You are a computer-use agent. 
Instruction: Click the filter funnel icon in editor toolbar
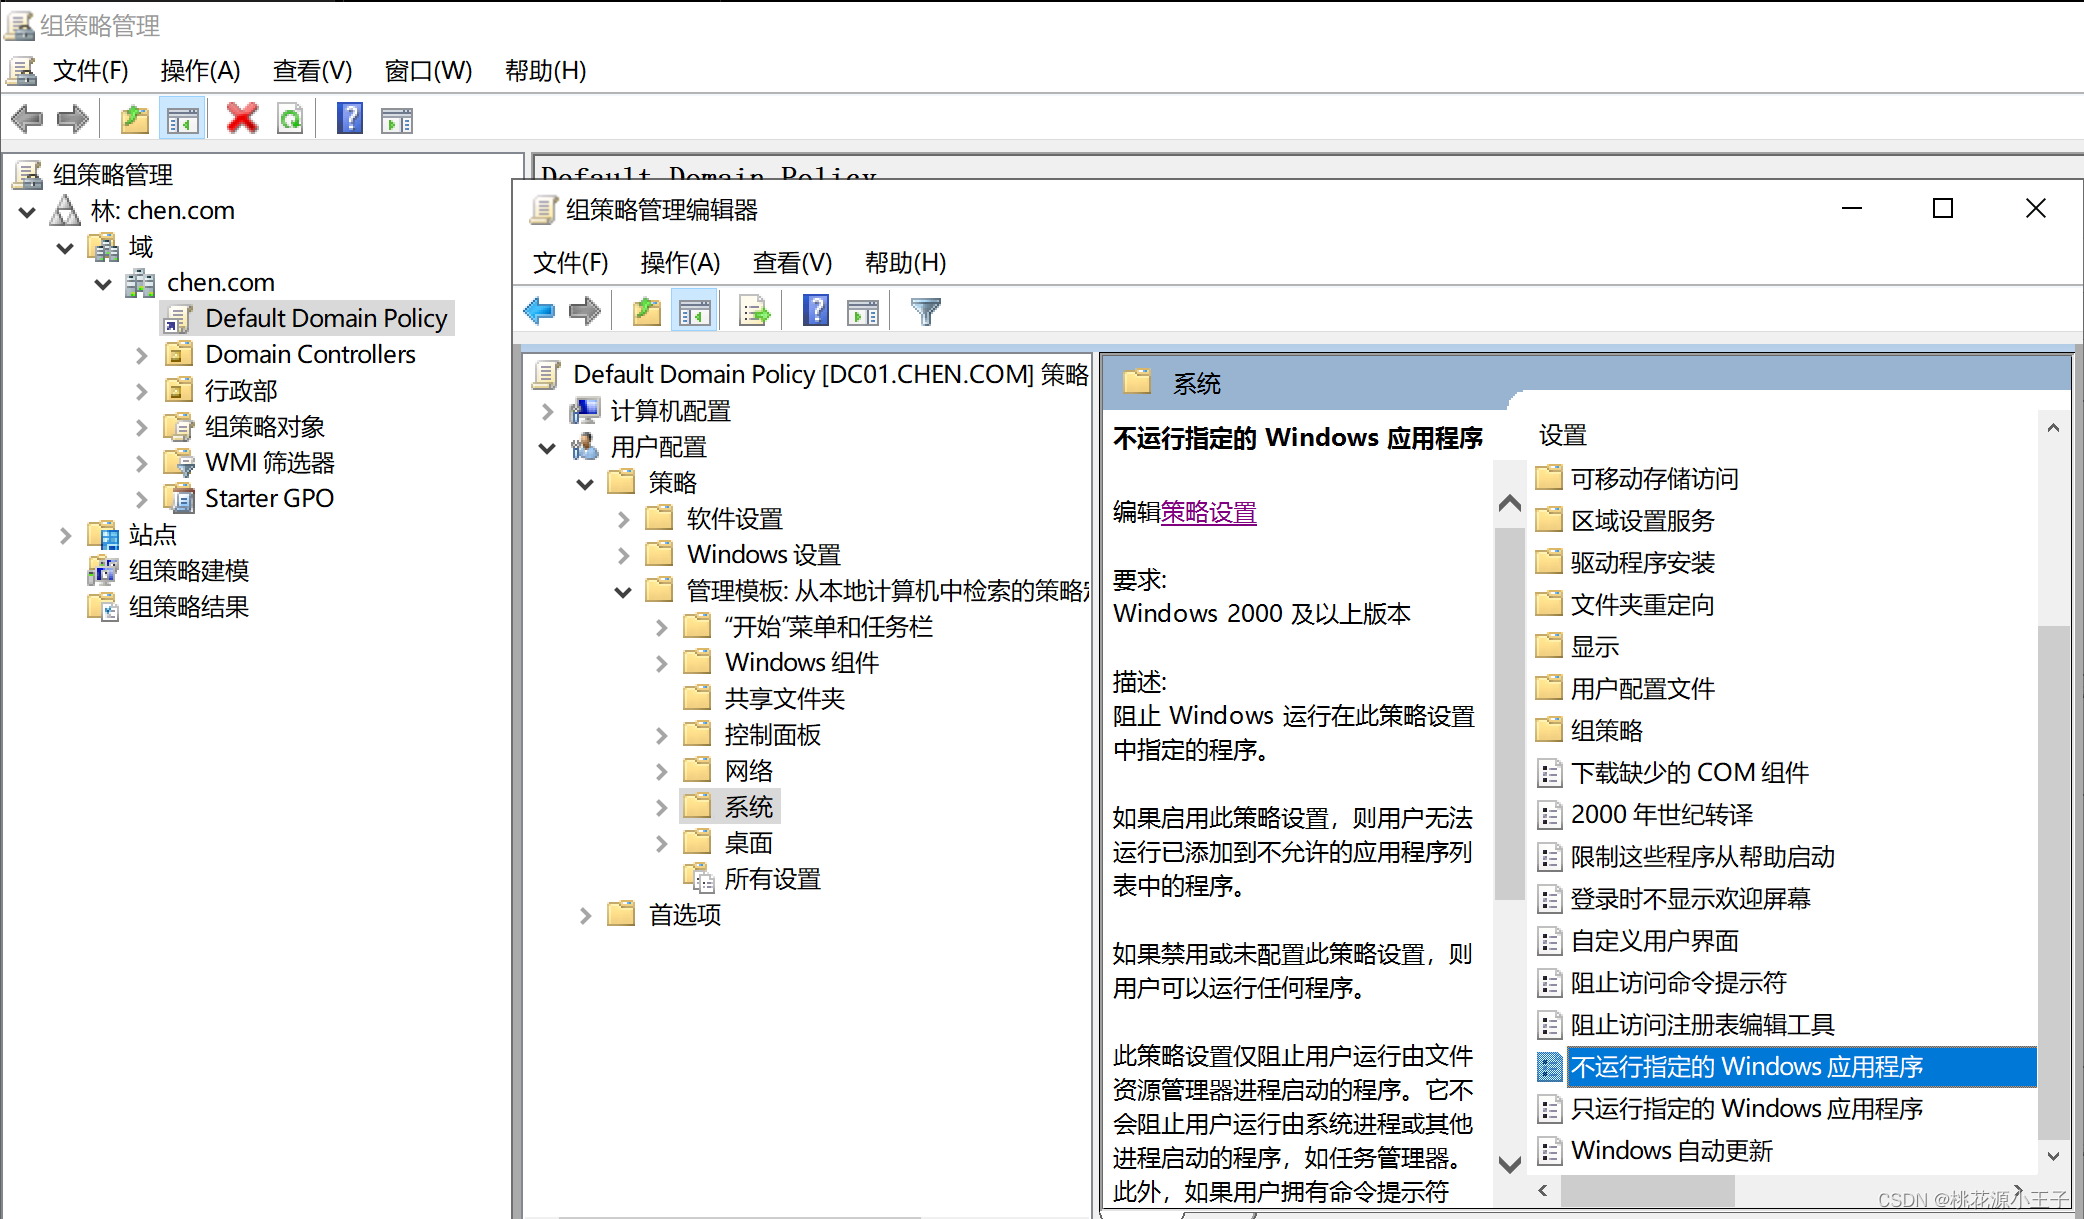[925, 312]
